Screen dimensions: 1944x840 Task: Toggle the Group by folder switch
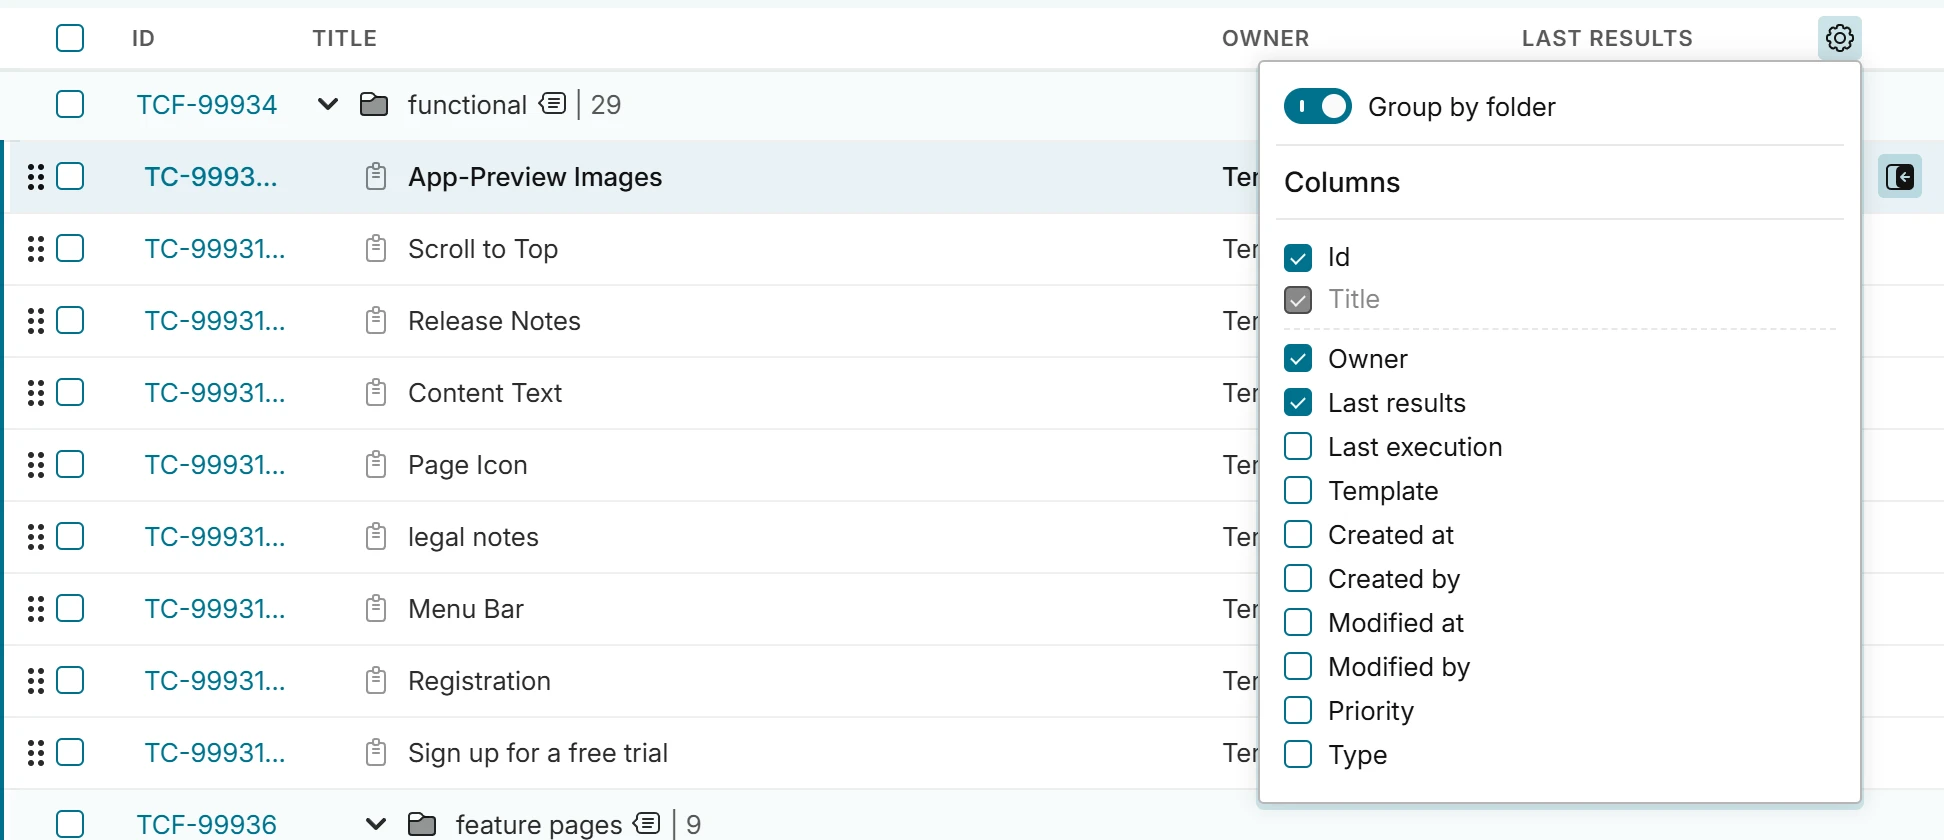[1317, 106]
